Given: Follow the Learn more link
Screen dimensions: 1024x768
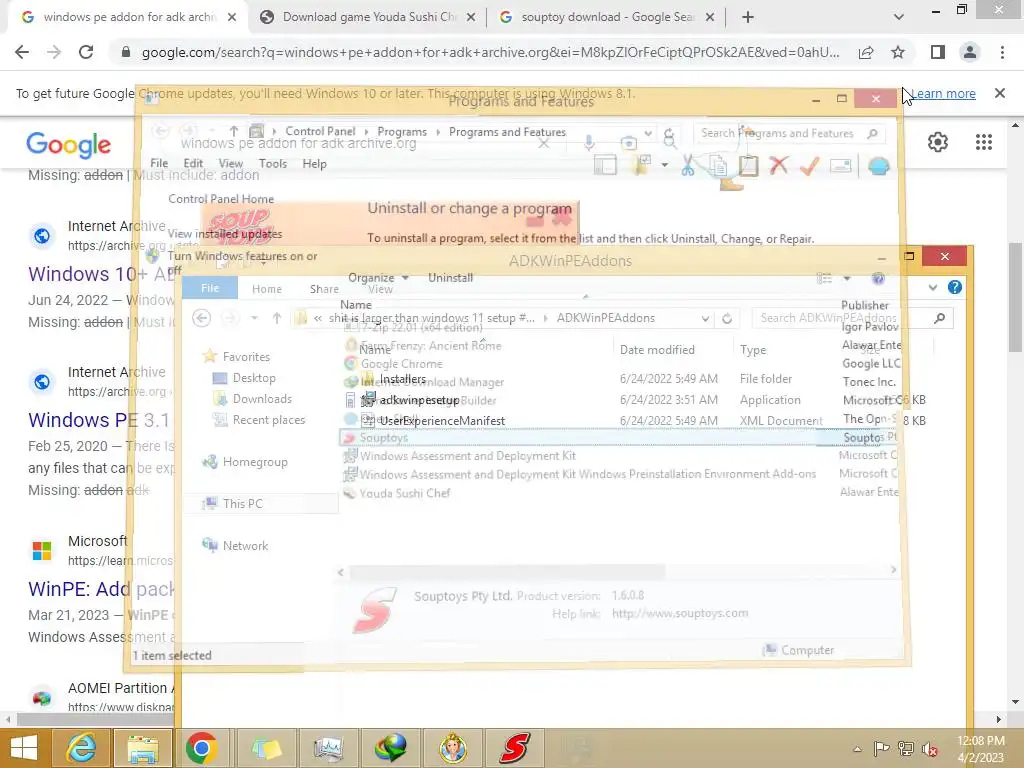Looking at the screenshot, I should click(x=943, y=93).
